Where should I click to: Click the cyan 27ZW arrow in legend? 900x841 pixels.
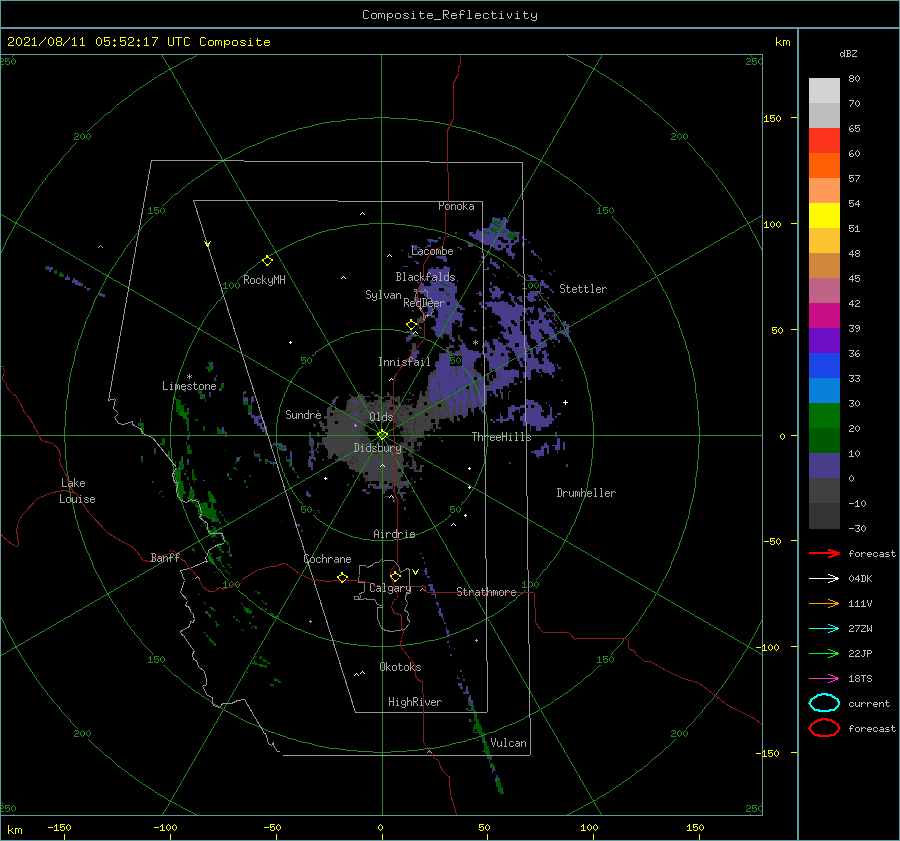[x=824, y=629]
